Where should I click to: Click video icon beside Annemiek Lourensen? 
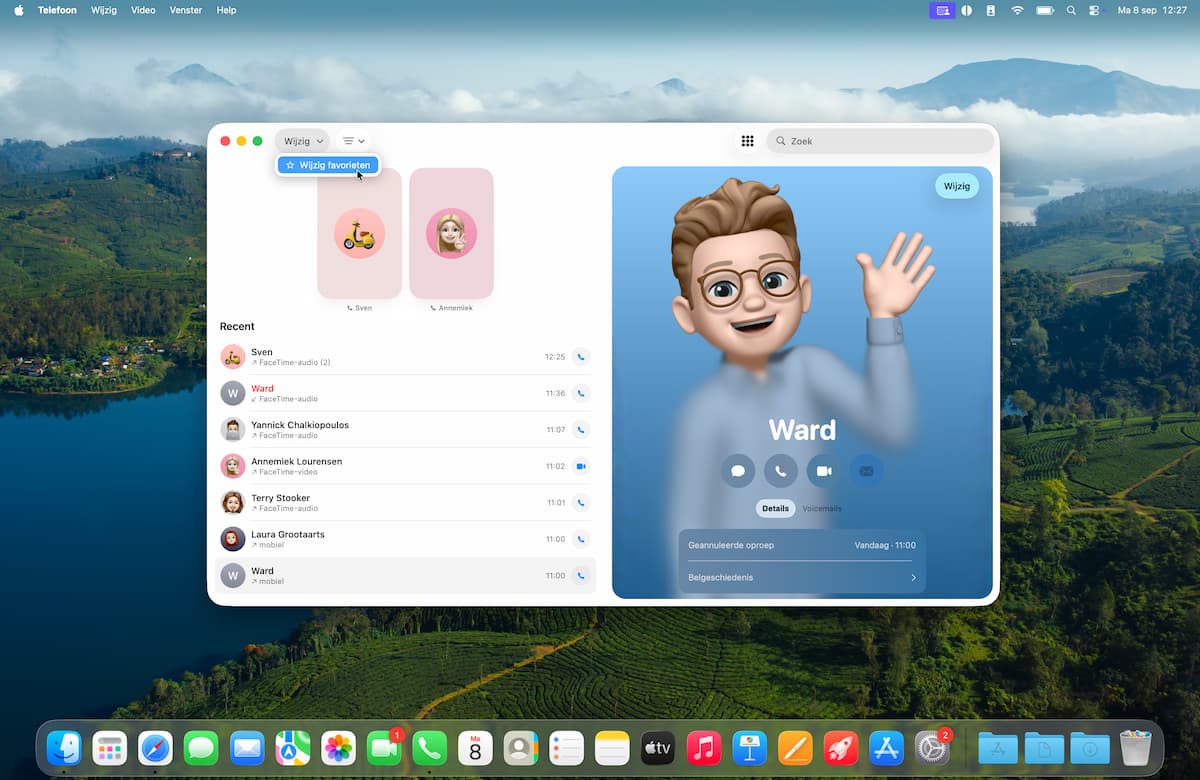580,466
